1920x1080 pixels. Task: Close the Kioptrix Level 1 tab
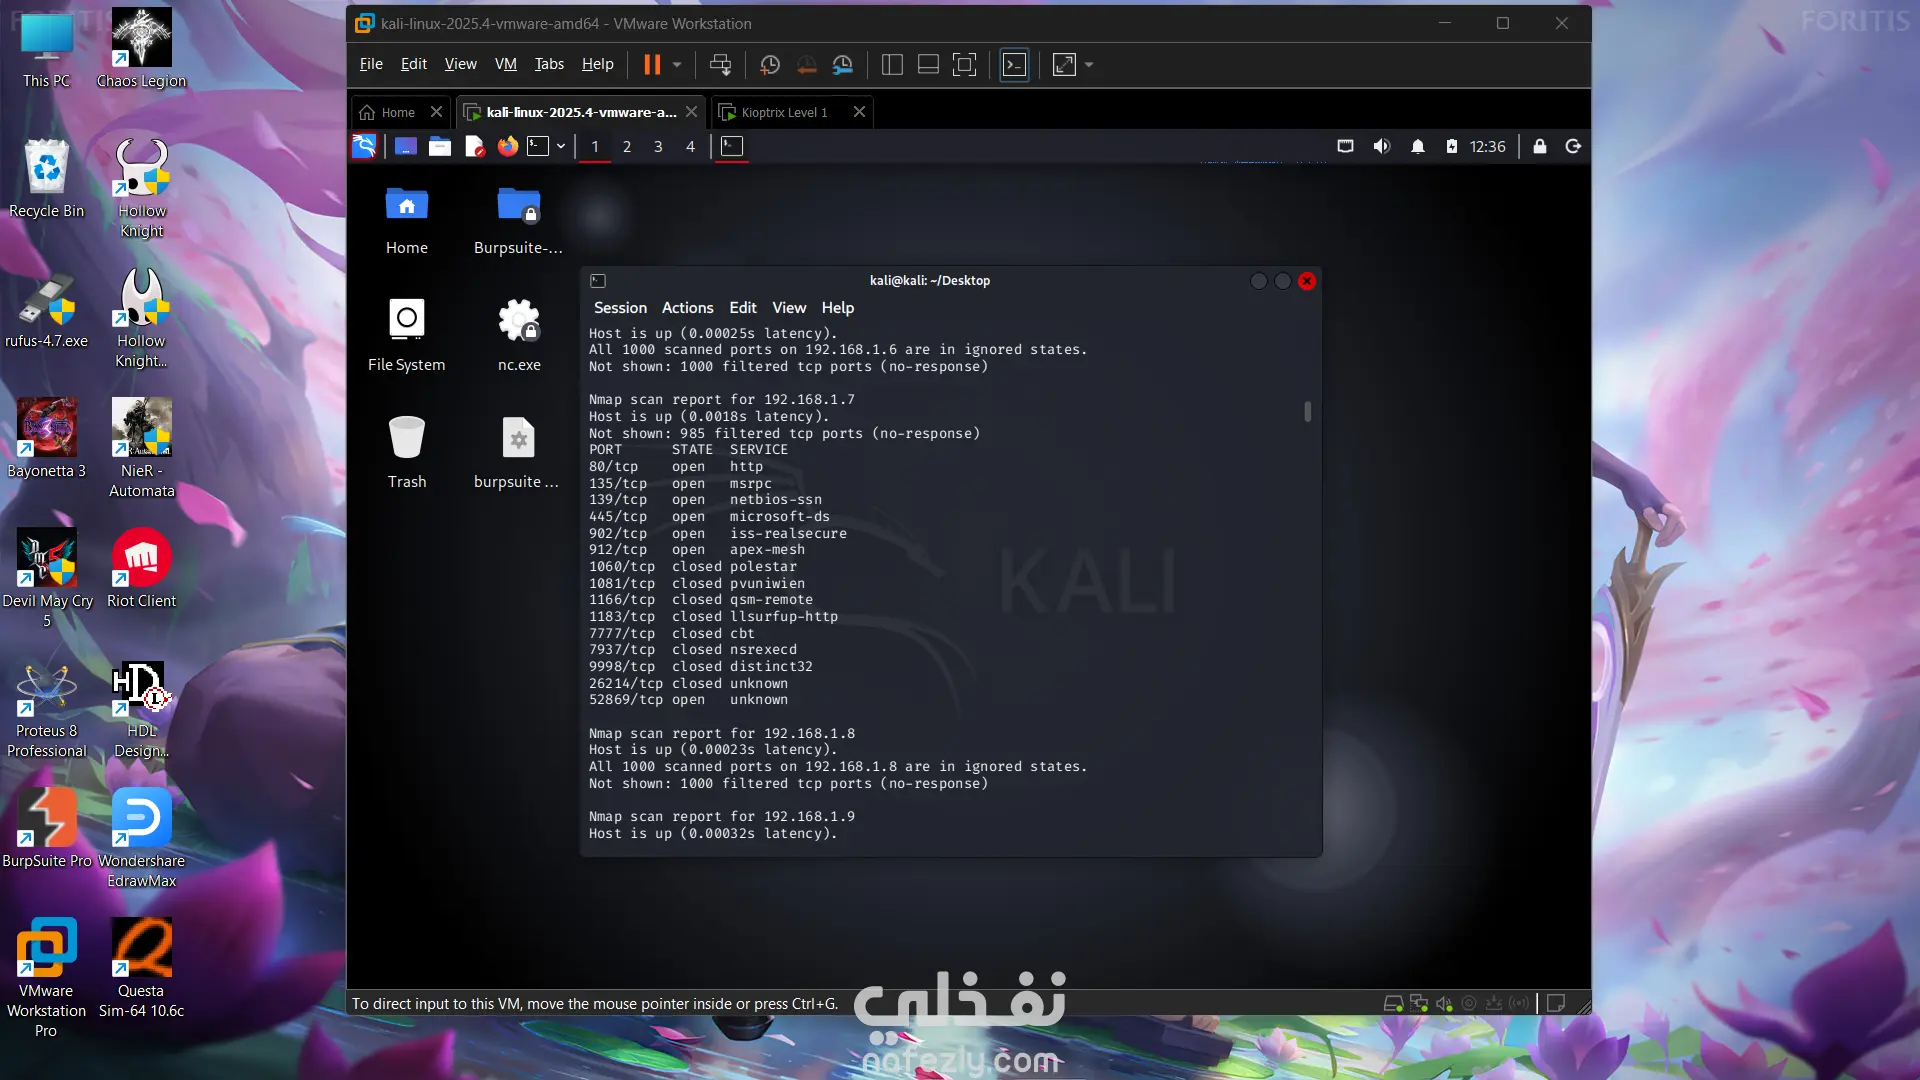point(859,112)
